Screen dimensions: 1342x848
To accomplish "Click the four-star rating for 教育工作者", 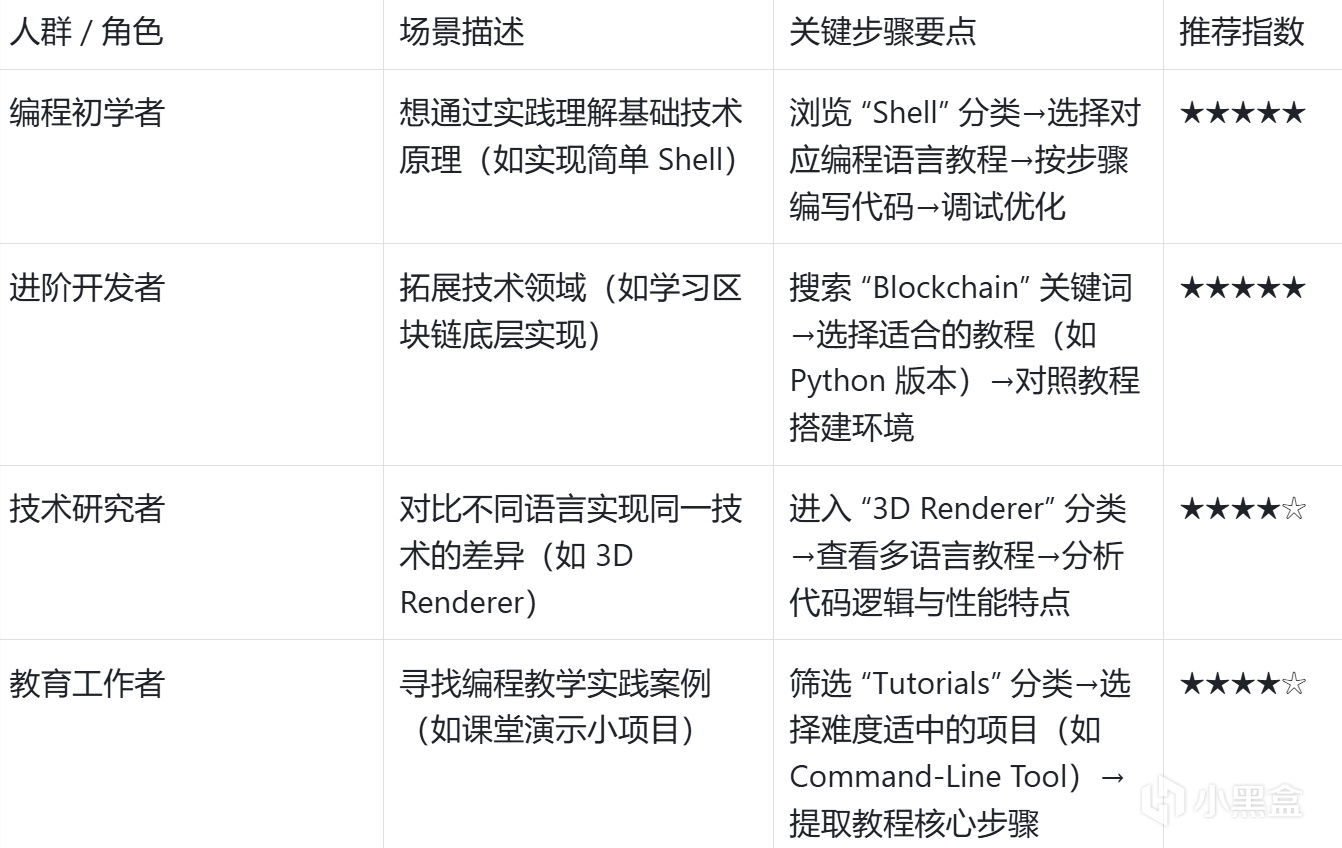I will tap(1242, 684).
